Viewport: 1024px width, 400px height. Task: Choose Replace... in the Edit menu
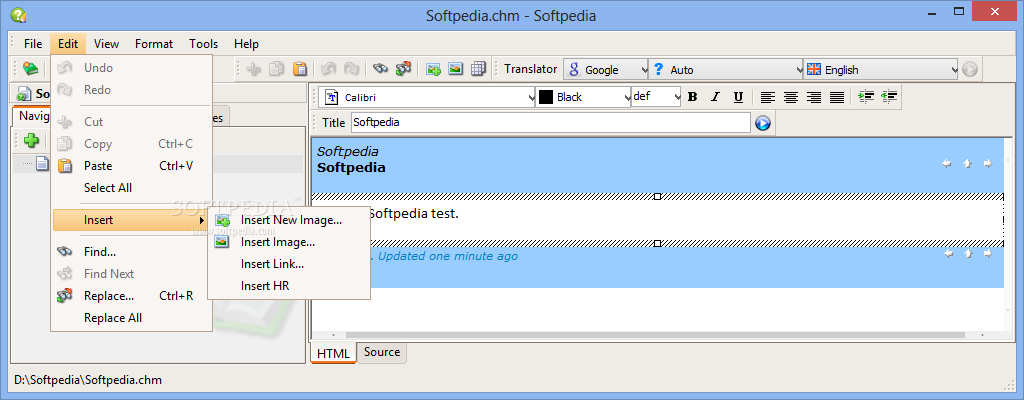(x=131, y=296)
